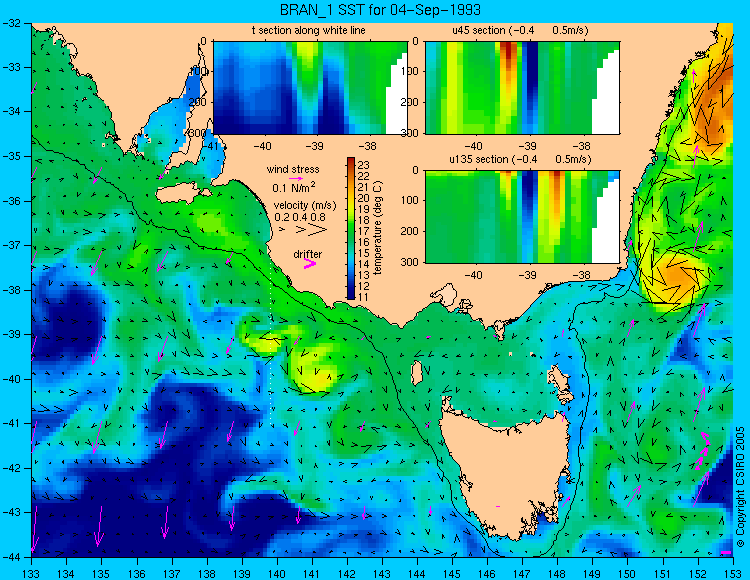Click latitude axis label -36

pos(13,201)
